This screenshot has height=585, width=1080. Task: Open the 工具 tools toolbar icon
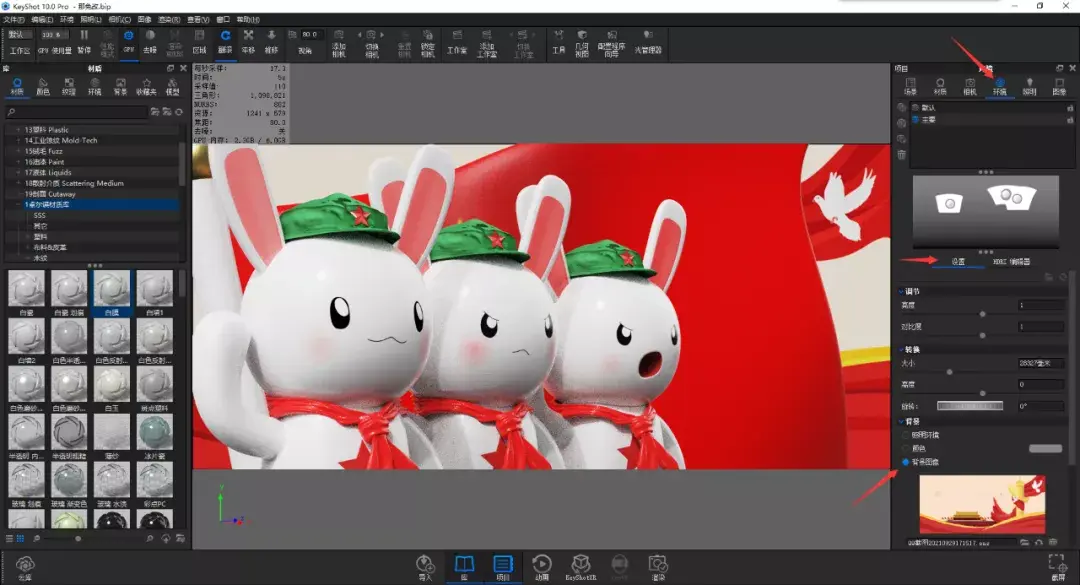point(559,41)
